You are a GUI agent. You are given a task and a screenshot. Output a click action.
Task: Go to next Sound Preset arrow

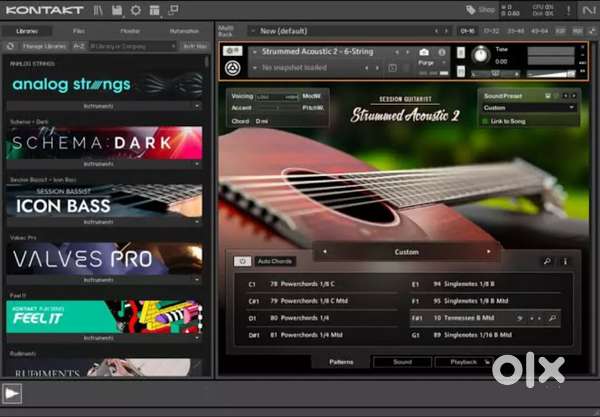[574, 96]
